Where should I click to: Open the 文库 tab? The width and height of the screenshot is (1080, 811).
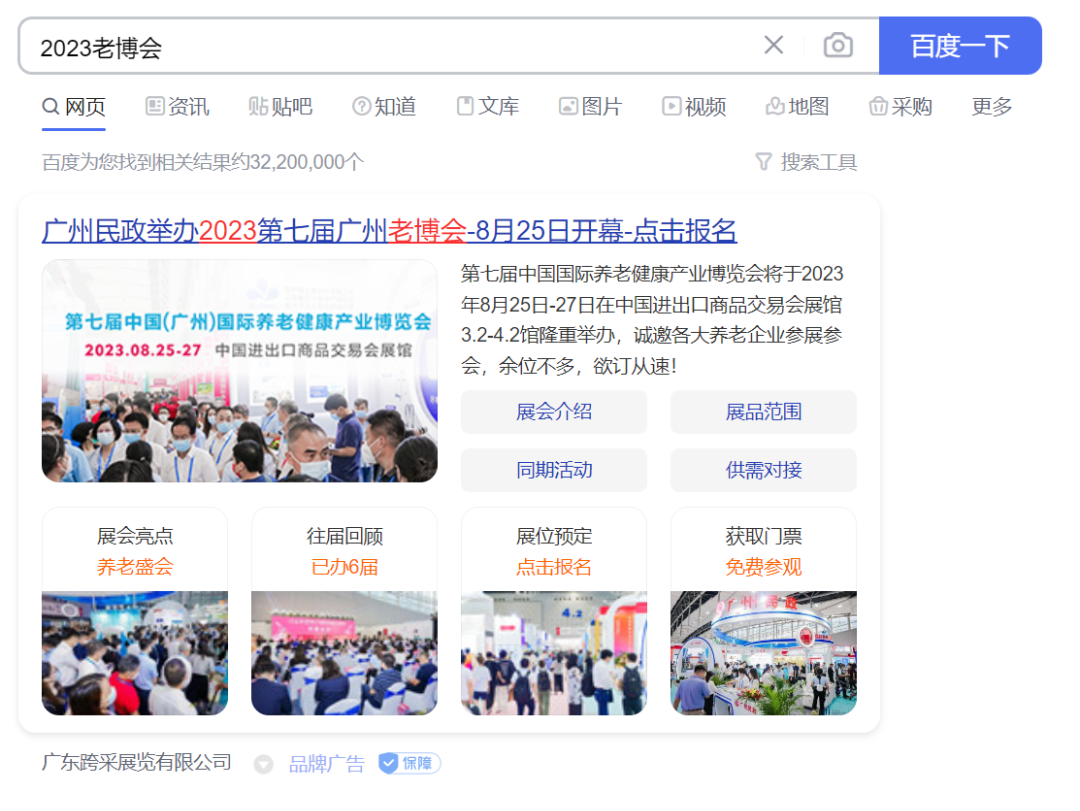488,107
